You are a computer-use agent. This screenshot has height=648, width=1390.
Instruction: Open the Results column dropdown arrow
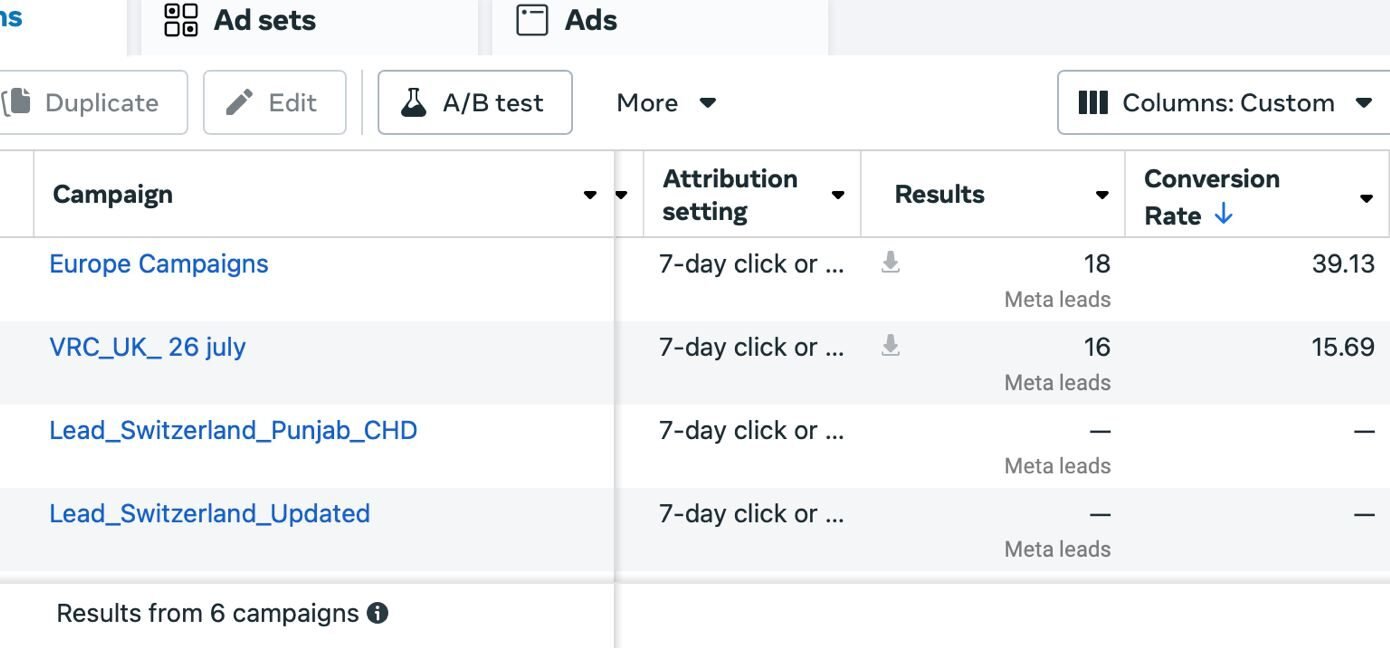1102,195
